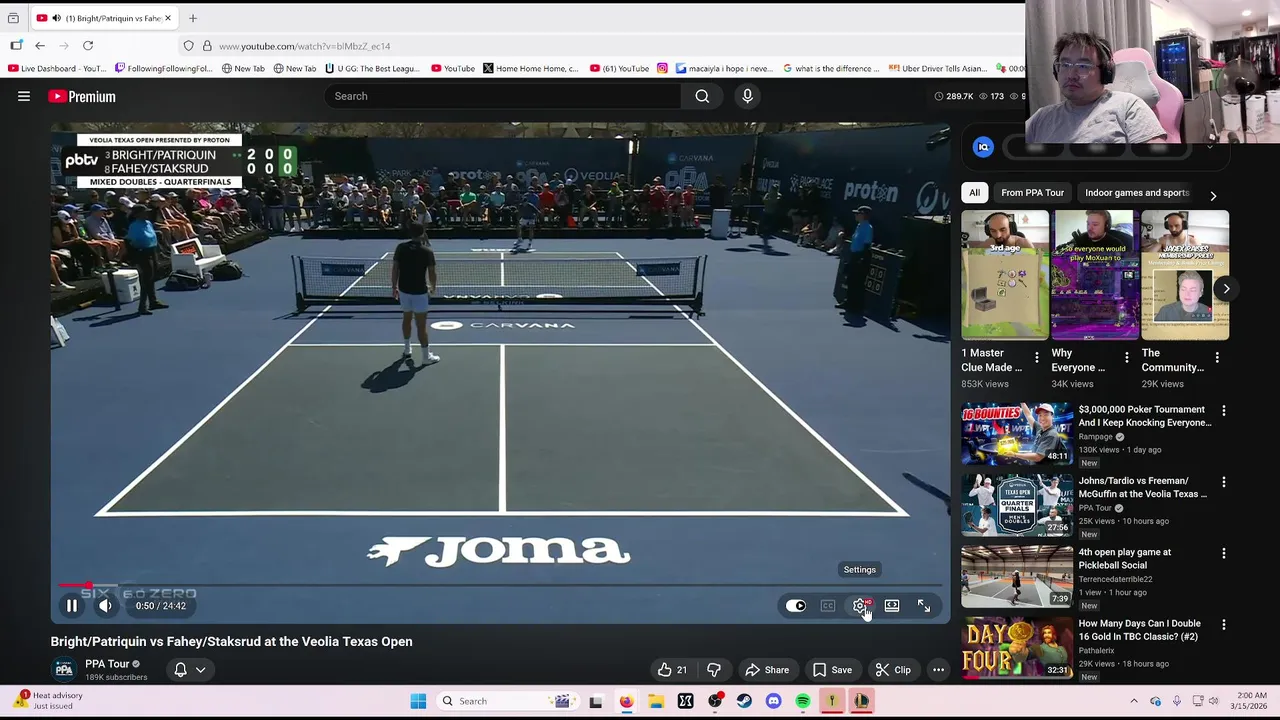Toggle the autoplay switch

[796, 606]
